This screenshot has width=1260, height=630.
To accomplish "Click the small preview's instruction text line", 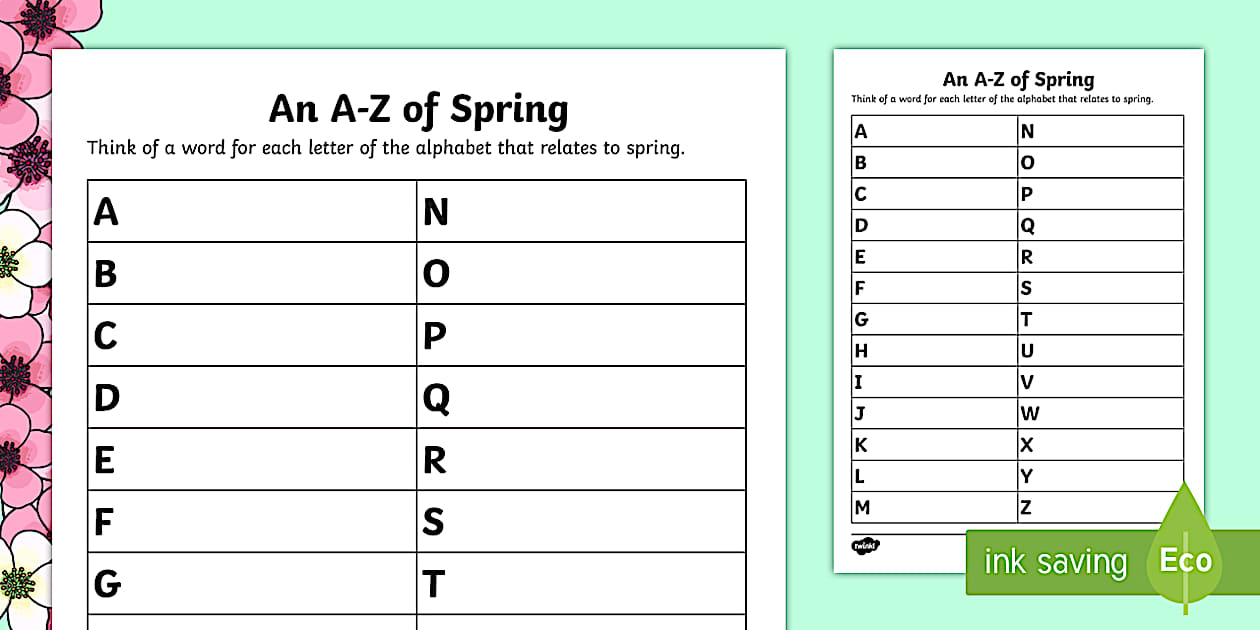I will click(1002, 100).
